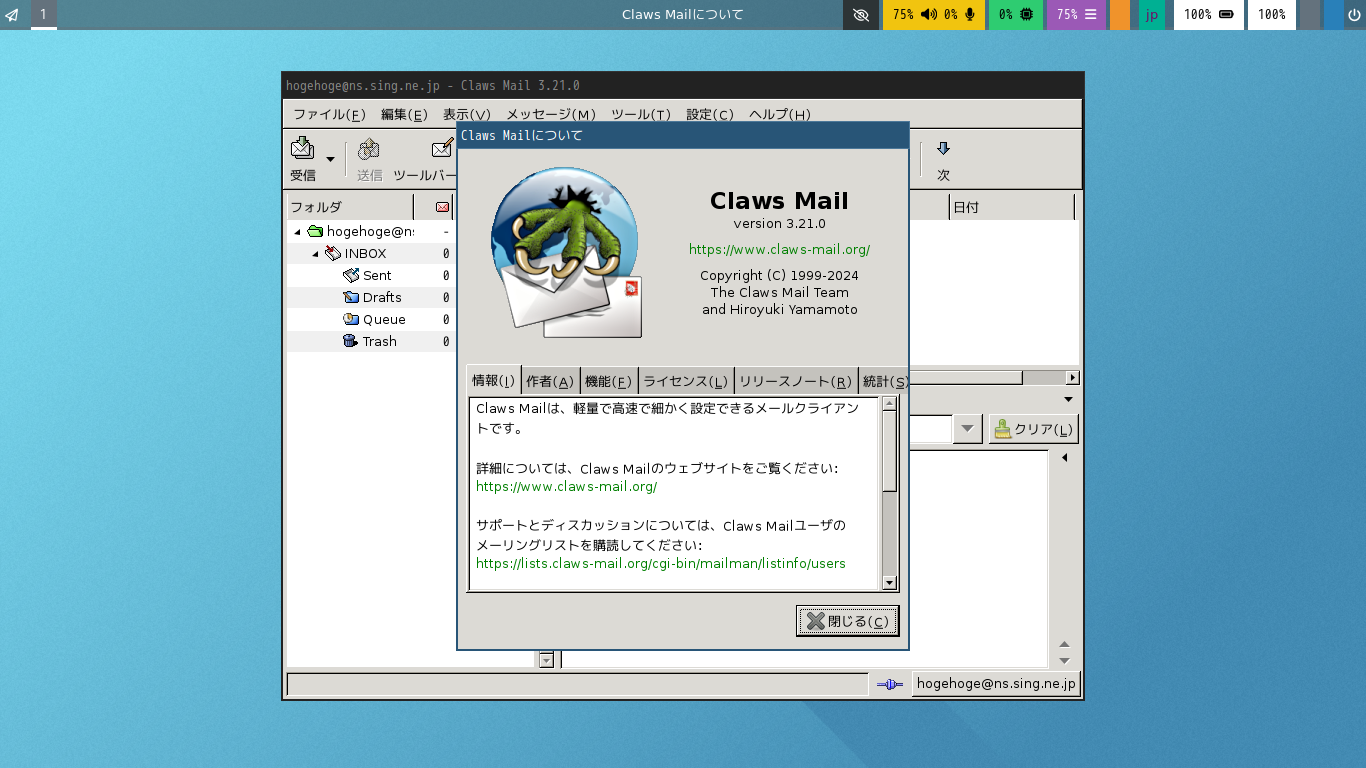Select the Queue folder label
The image size is (1366, 768).
[384, 319]
